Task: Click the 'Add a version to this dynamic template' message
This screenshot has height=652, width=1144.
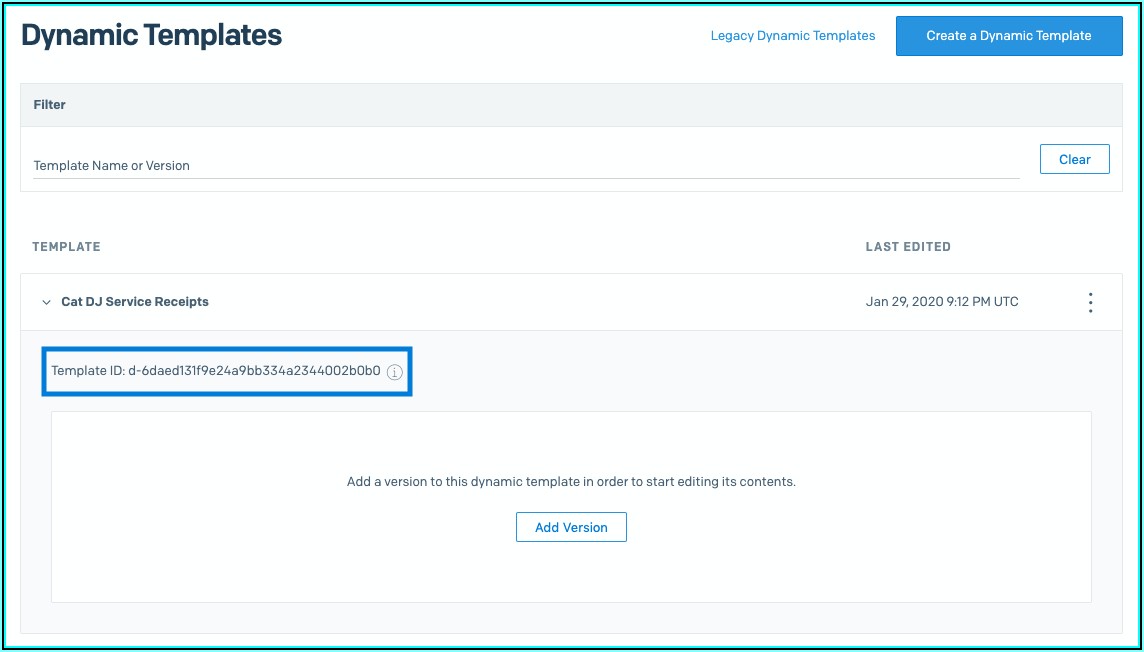Action: point(571,482)
